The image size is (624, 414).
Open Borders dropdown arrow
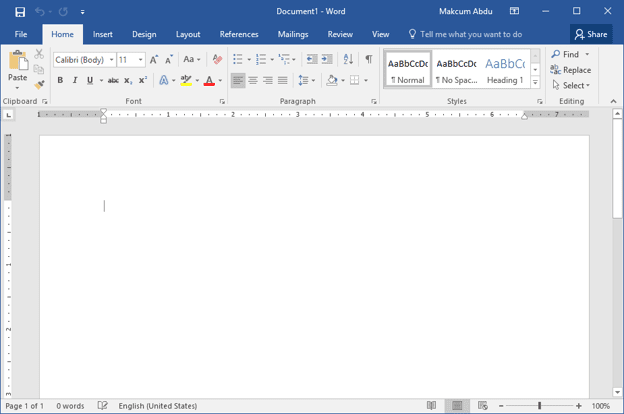click(x=366, y=80)
